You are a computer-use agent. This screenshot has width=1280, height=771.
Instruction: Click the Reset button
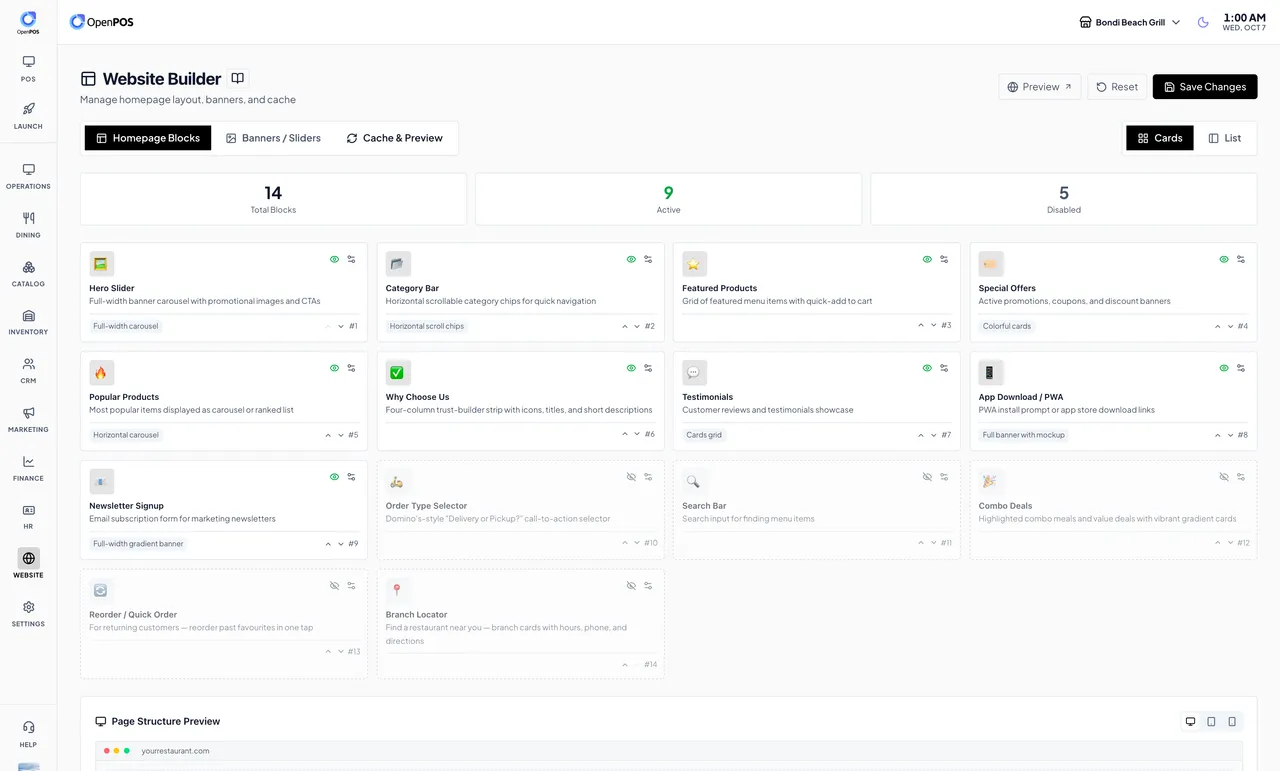pyautogui.click(x=1117, y=87)
